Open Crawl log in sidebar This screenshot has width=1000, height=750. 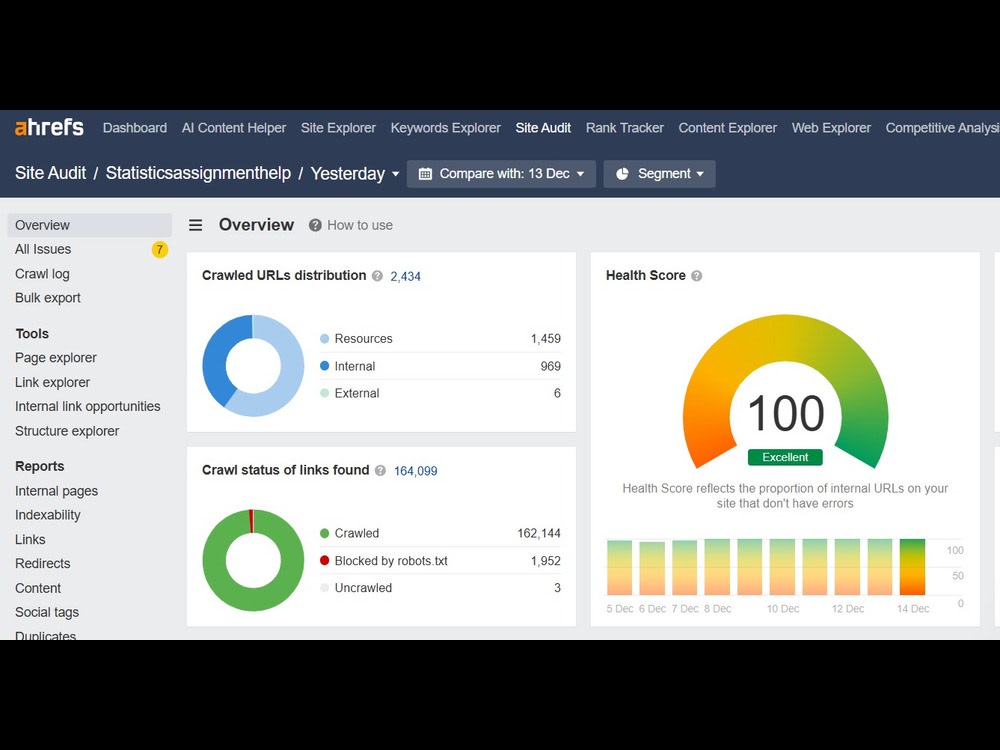[x=42, y=274]
